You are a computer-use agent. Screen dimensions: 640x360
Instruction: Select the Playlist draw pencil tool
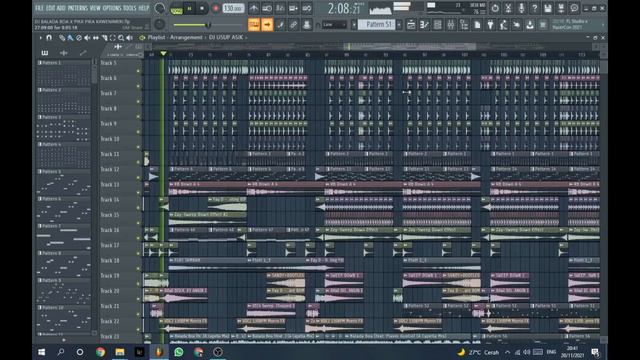62,38
